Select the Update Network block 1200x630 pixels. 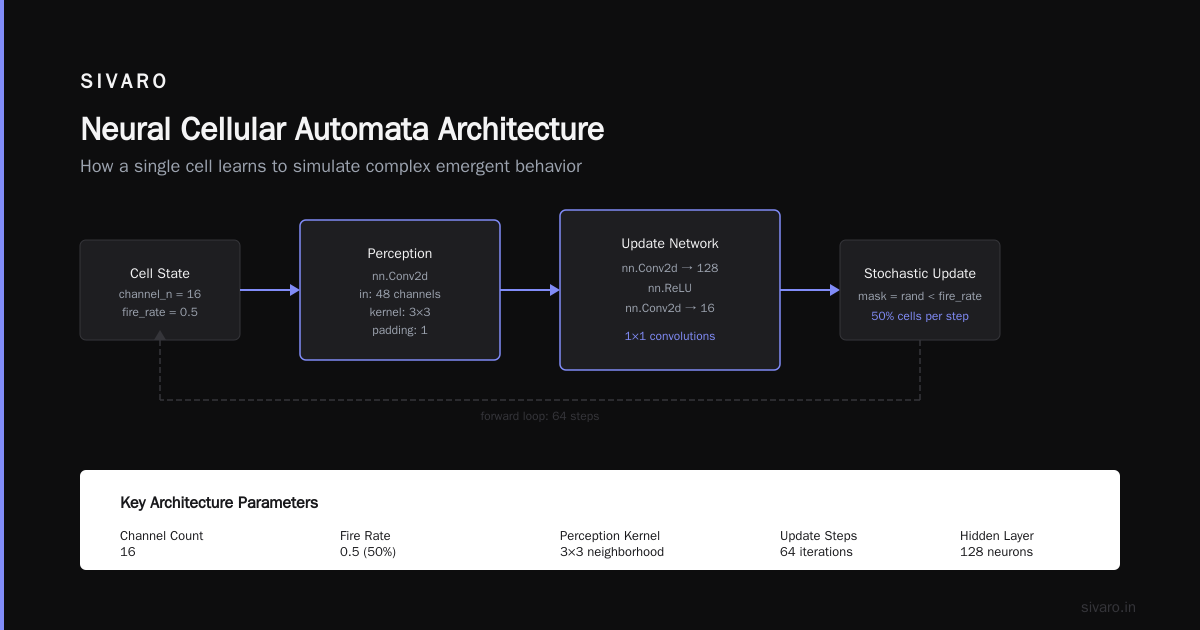click(670, 290)
